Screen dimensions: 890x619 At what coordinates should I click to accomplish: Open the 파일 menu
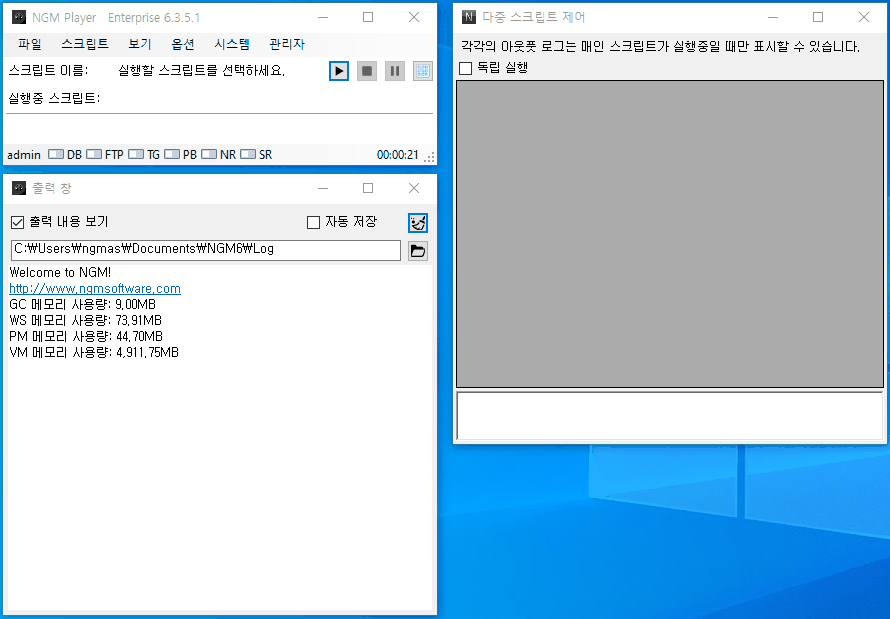pyautogui.click(x=30, y=44)
